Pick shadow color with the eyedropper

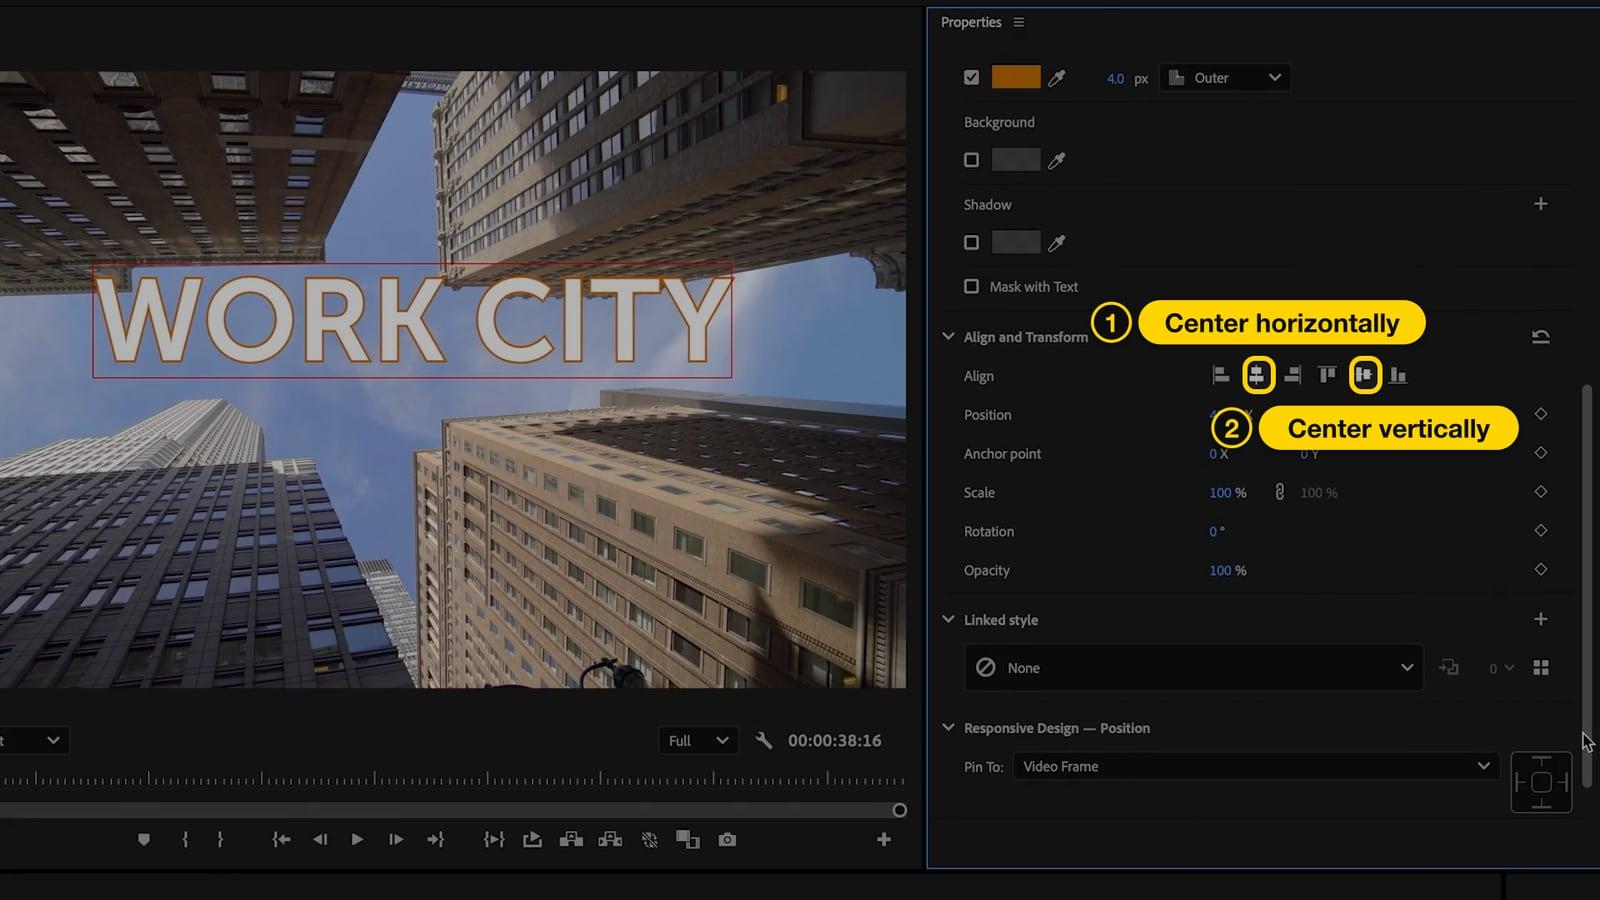click(x=1056, y=242)
